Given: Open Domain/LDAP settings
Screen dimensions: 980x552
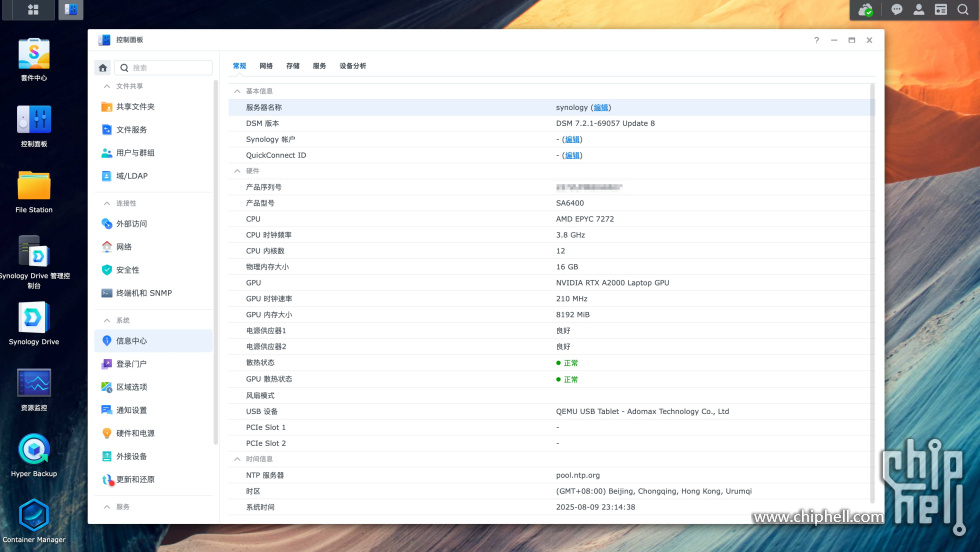Looking at the screenshot, I should click(x=154, y=176).
